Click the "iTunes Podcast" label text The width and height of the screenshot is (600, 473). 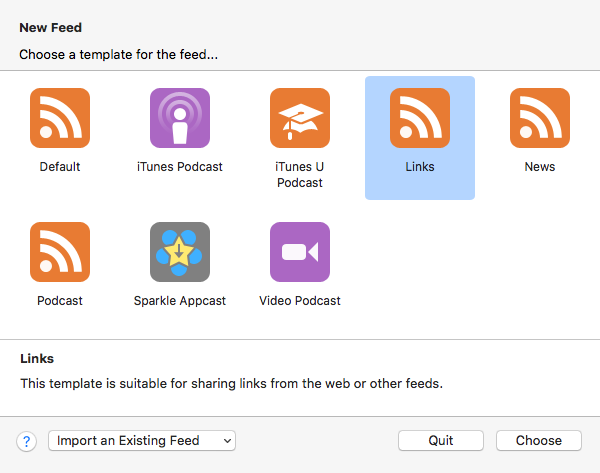(180, 167)
